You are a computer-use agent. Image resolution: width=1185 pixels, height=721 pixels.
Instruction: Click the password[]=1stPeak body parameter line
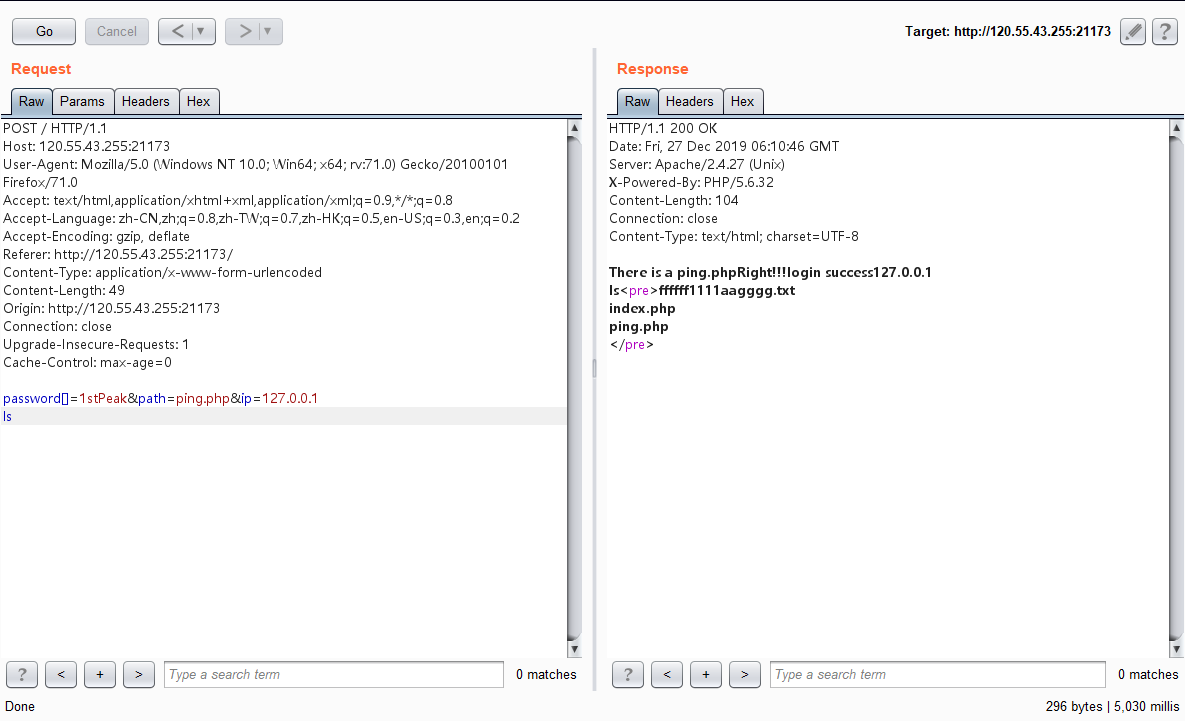click(160, 398)
